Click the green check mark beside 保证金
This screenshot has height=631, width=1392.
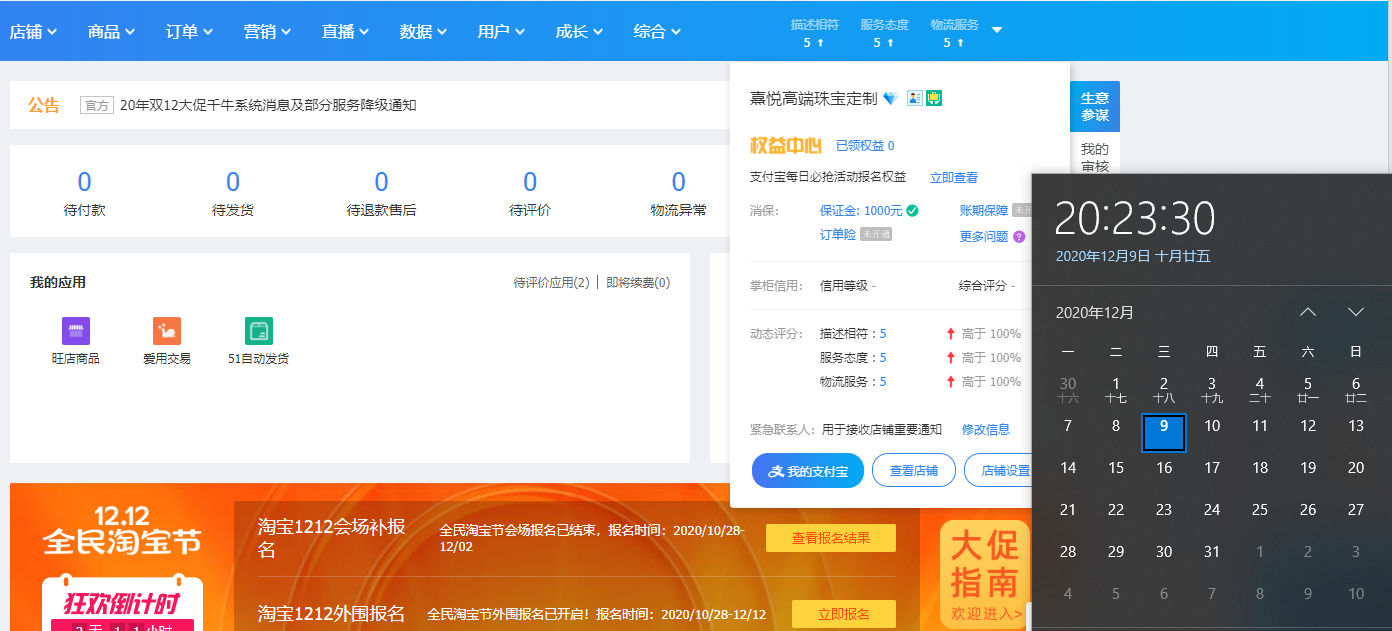click(912, 211)
